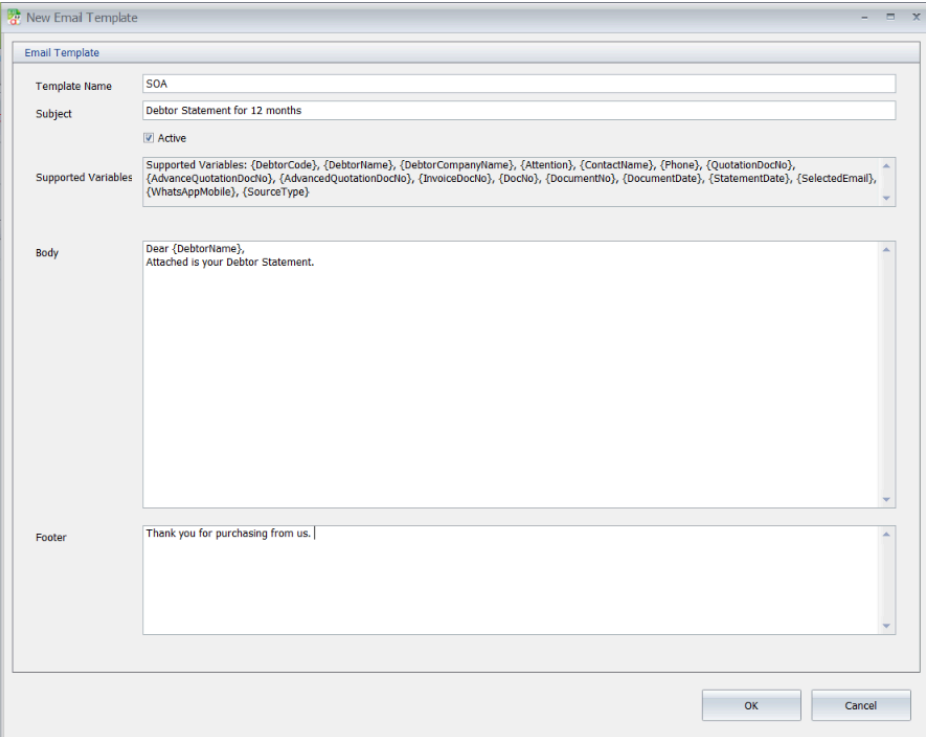Click the Body scrollbar up arrow

pos(886,250)
